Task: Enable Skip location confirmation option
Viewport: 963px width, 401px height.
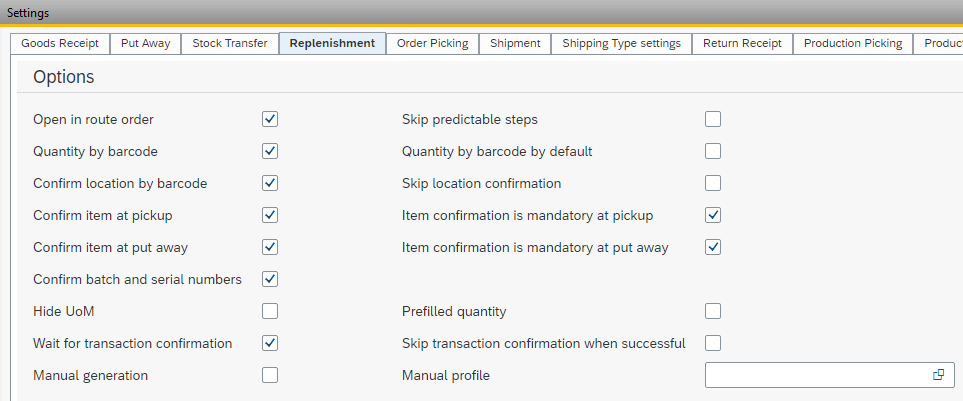Action: pos(713,183)
